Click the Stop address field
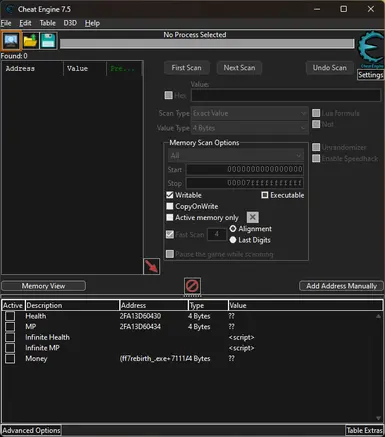 [x=245, y=183]
